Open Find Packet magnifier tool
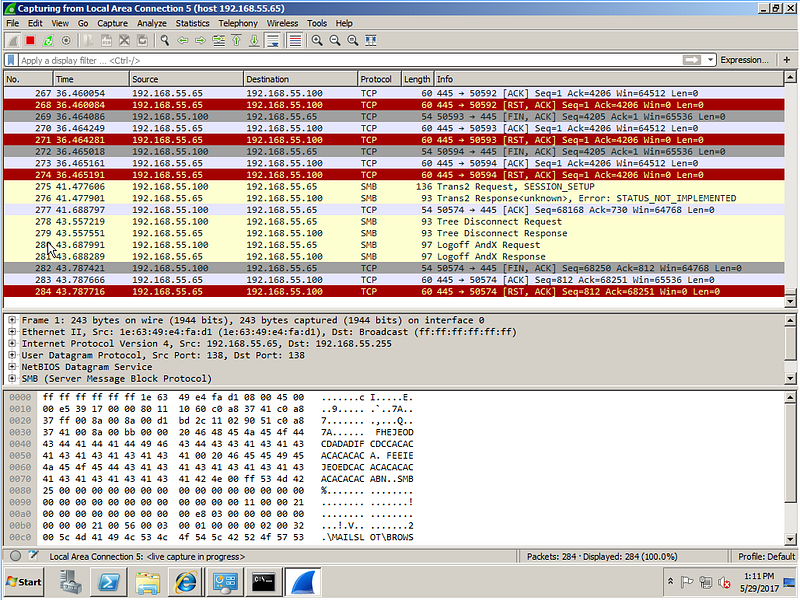 [x=164, y=41]
